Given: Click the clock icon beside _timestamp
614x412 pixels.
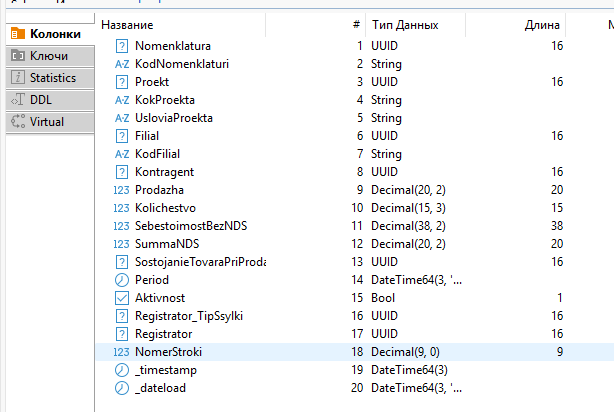Looking at the screenshot, I should (x=122, y=370).
